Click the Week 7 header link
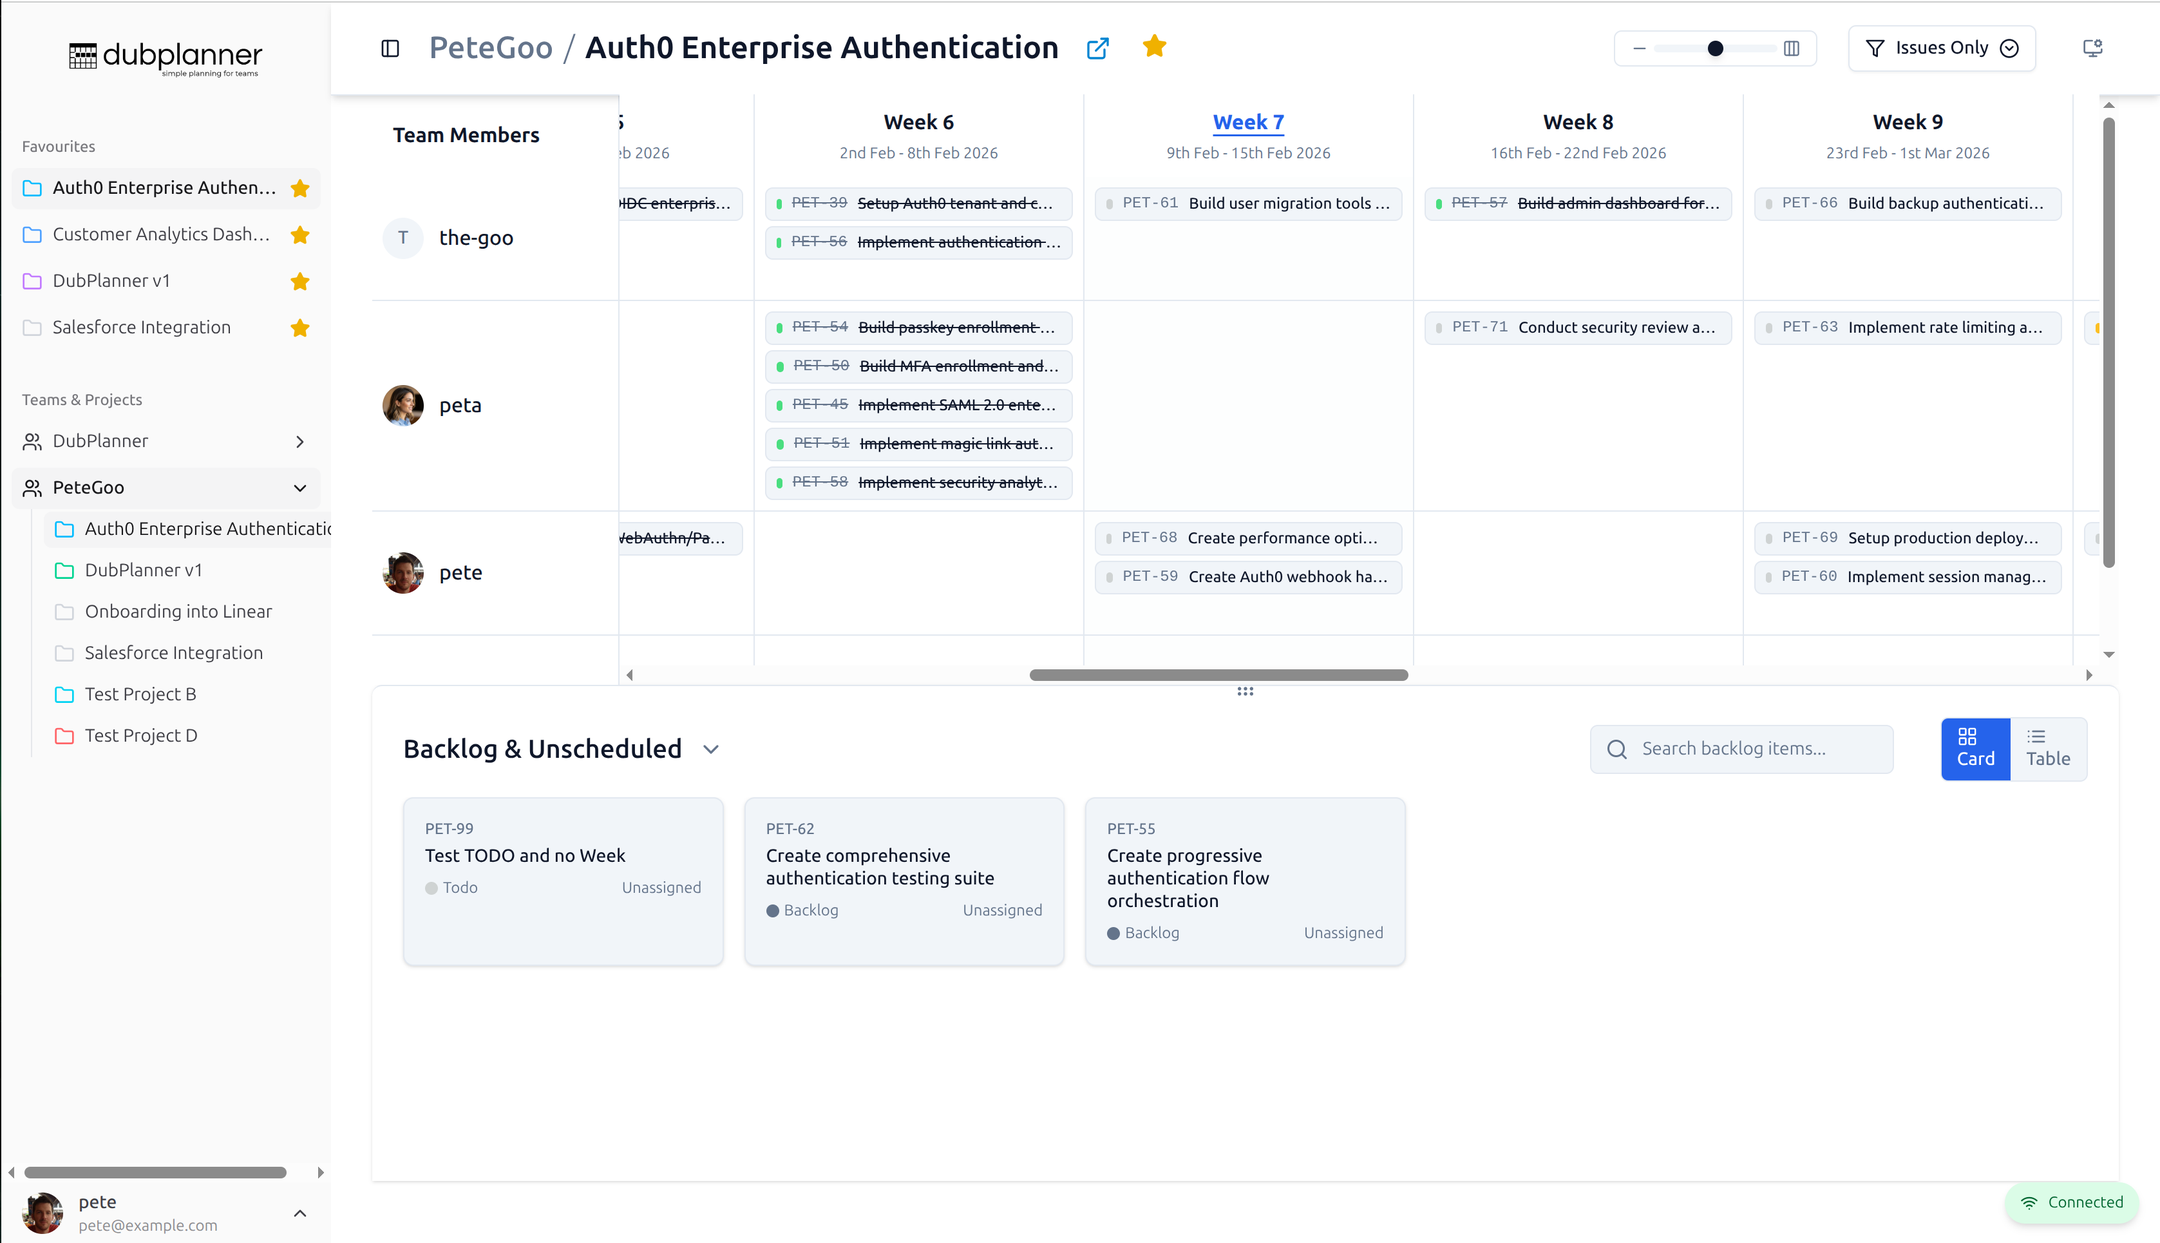The image size is (2160, 1243). coord(1247,122)
